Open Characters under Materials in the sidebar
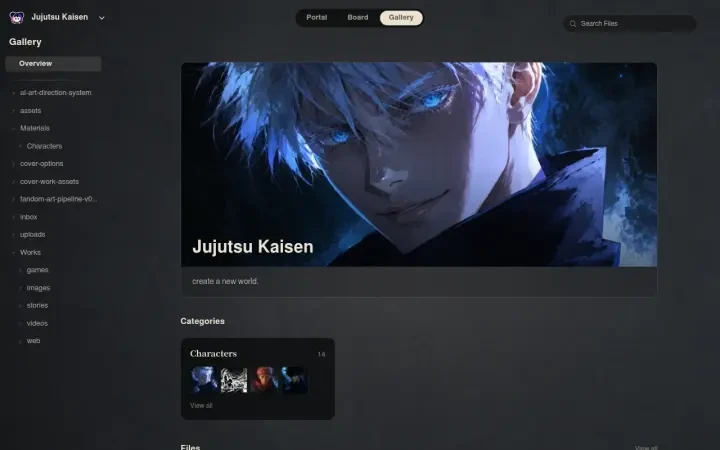Image resolution: width=720 pixels, height=450 pixels. (x=44, y=146)
